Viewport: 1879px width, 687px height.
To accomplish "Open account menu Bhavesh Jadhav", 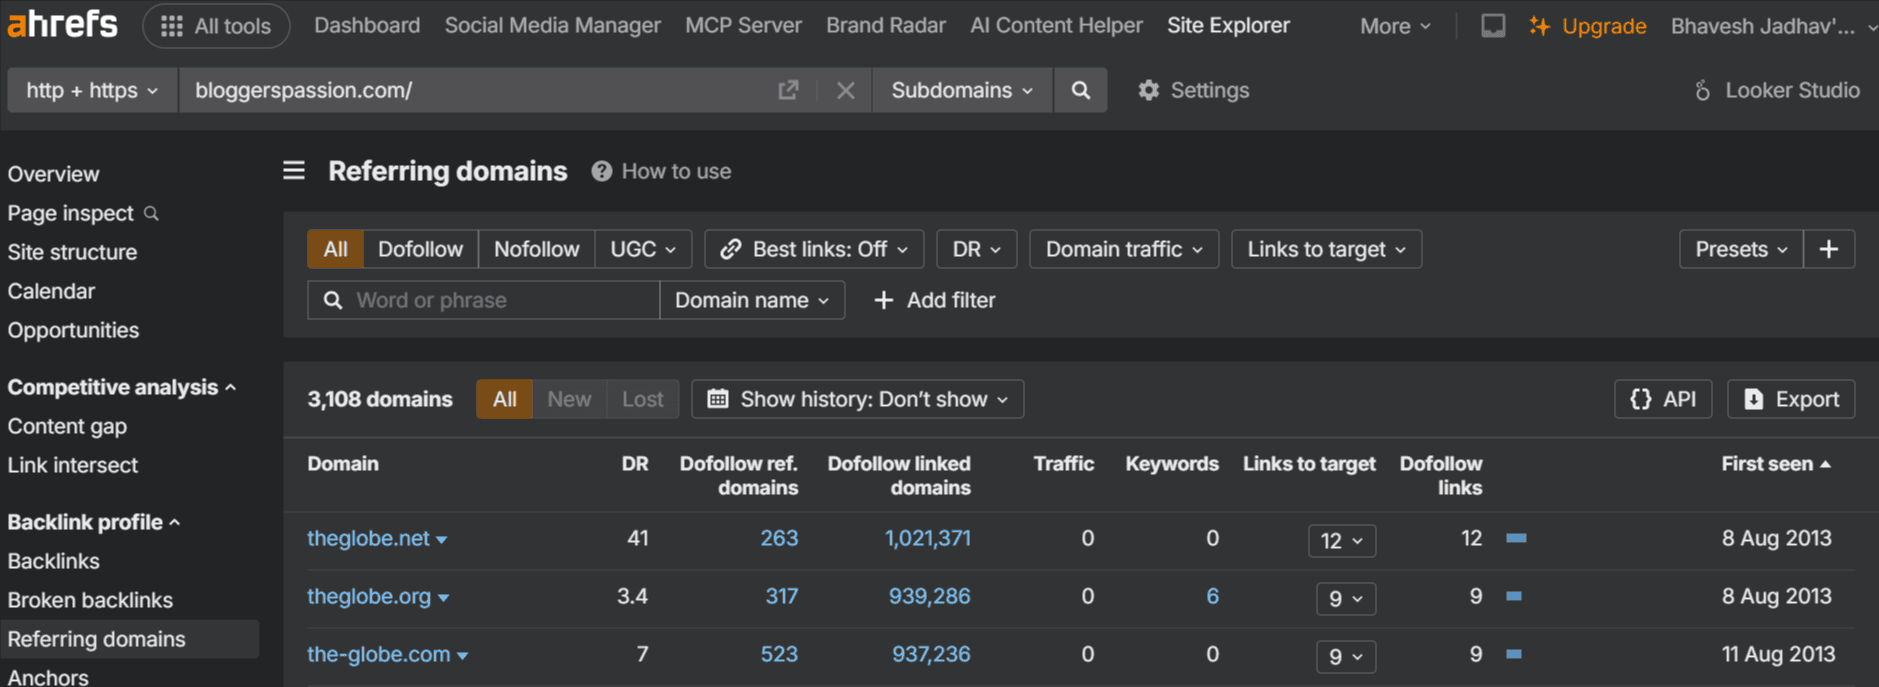I will 1773,26.
